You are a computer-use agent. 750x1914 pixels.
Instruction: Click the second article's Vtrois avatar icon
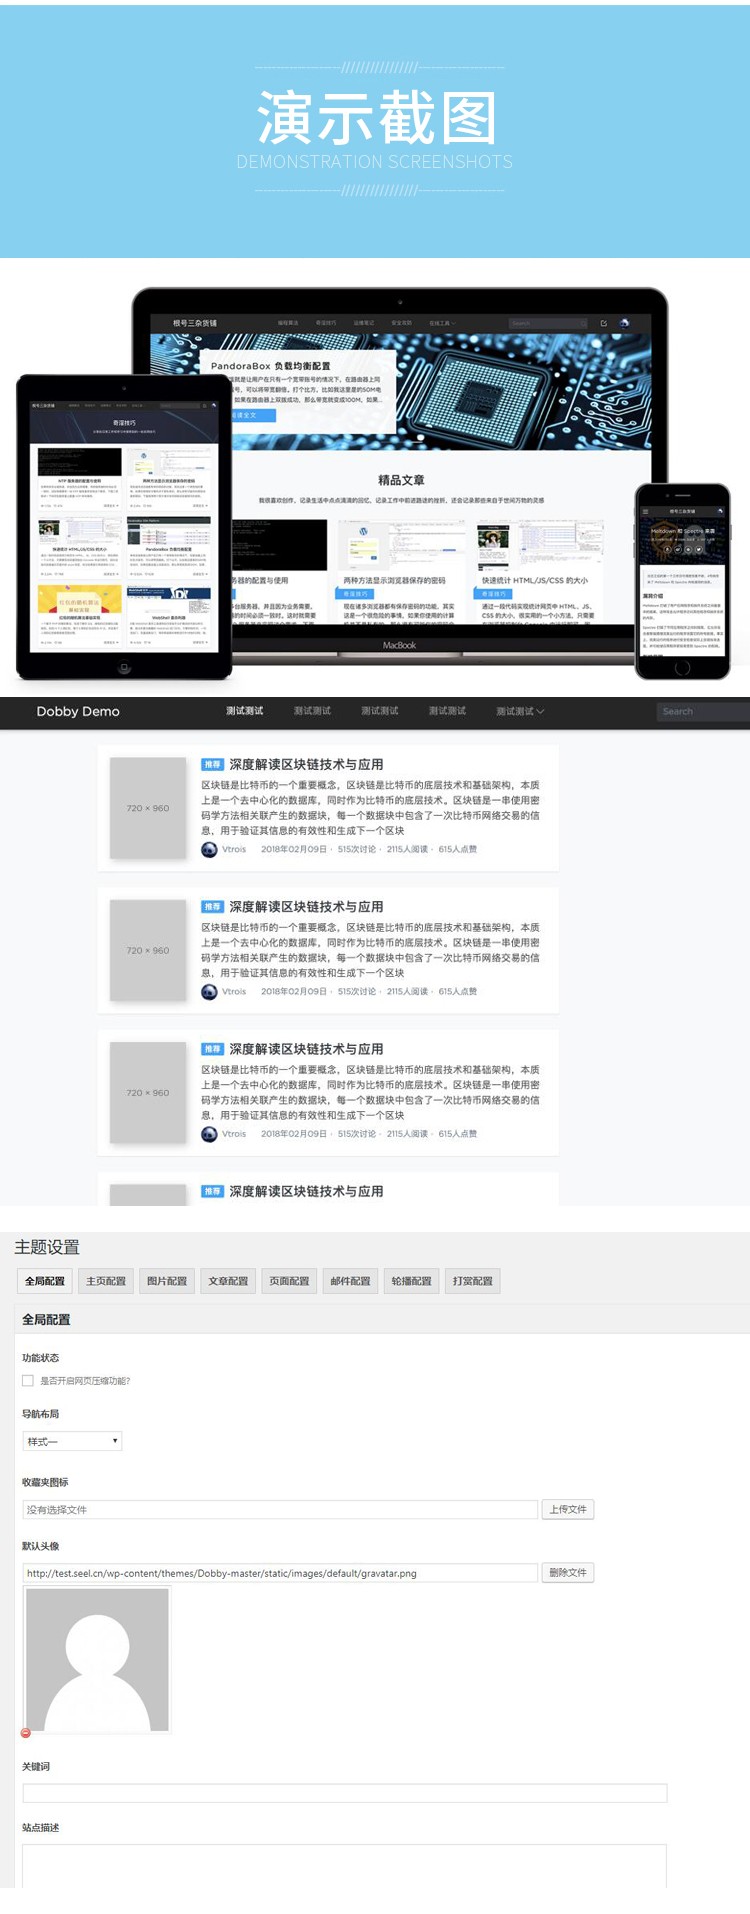click(209, 991)
